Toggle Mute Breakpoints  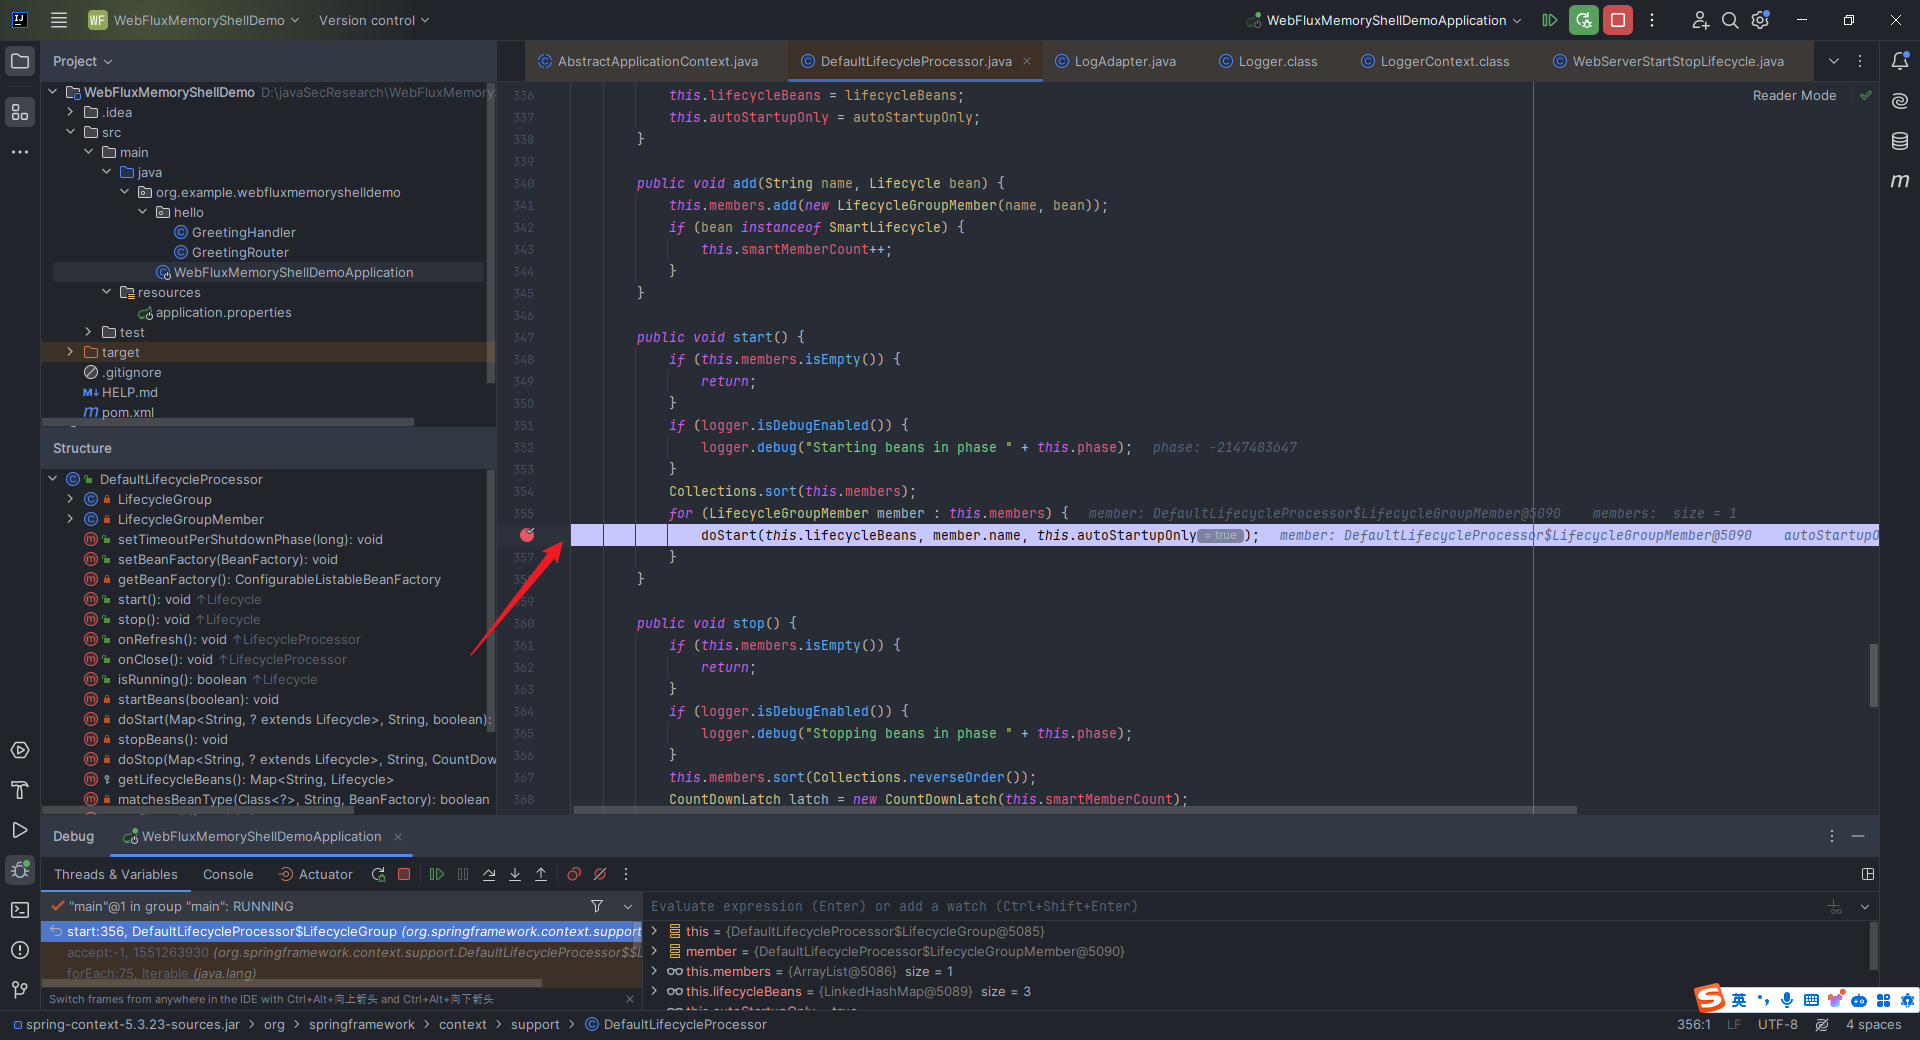coord(600,874)
